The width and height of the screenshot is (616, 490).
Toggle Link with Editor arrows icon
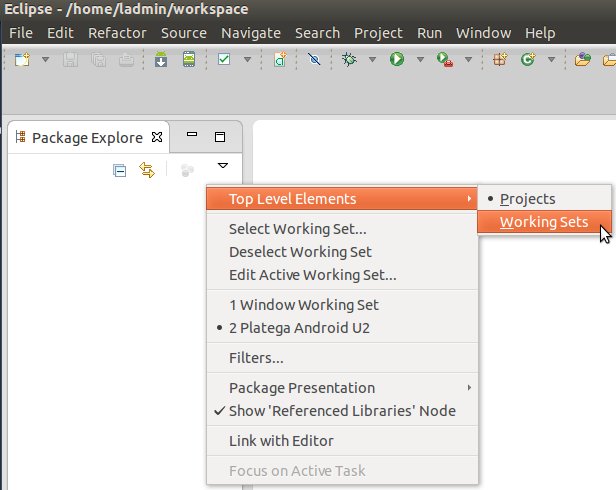(147, 170)
